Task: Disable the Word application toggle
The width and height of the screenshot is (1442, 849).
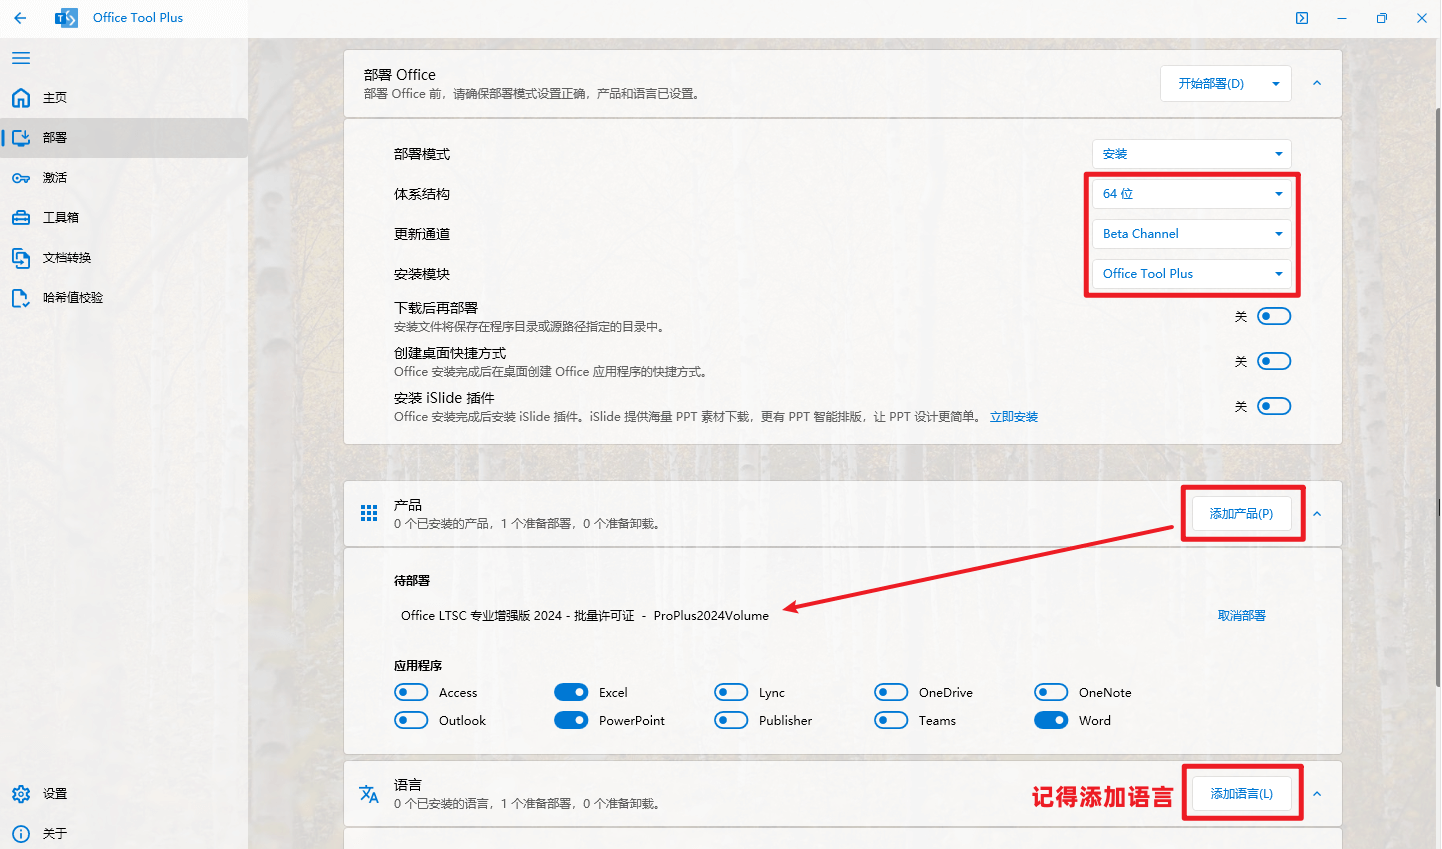Action: pos(1051,719)
